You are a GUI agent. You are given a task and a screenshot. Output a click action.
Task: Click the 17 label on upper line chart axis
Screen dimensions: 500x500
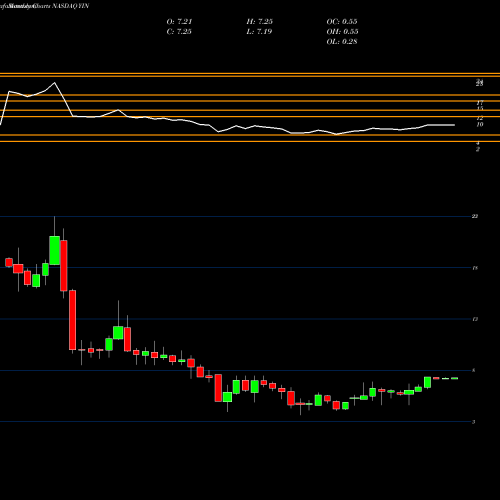pos(480,103)
